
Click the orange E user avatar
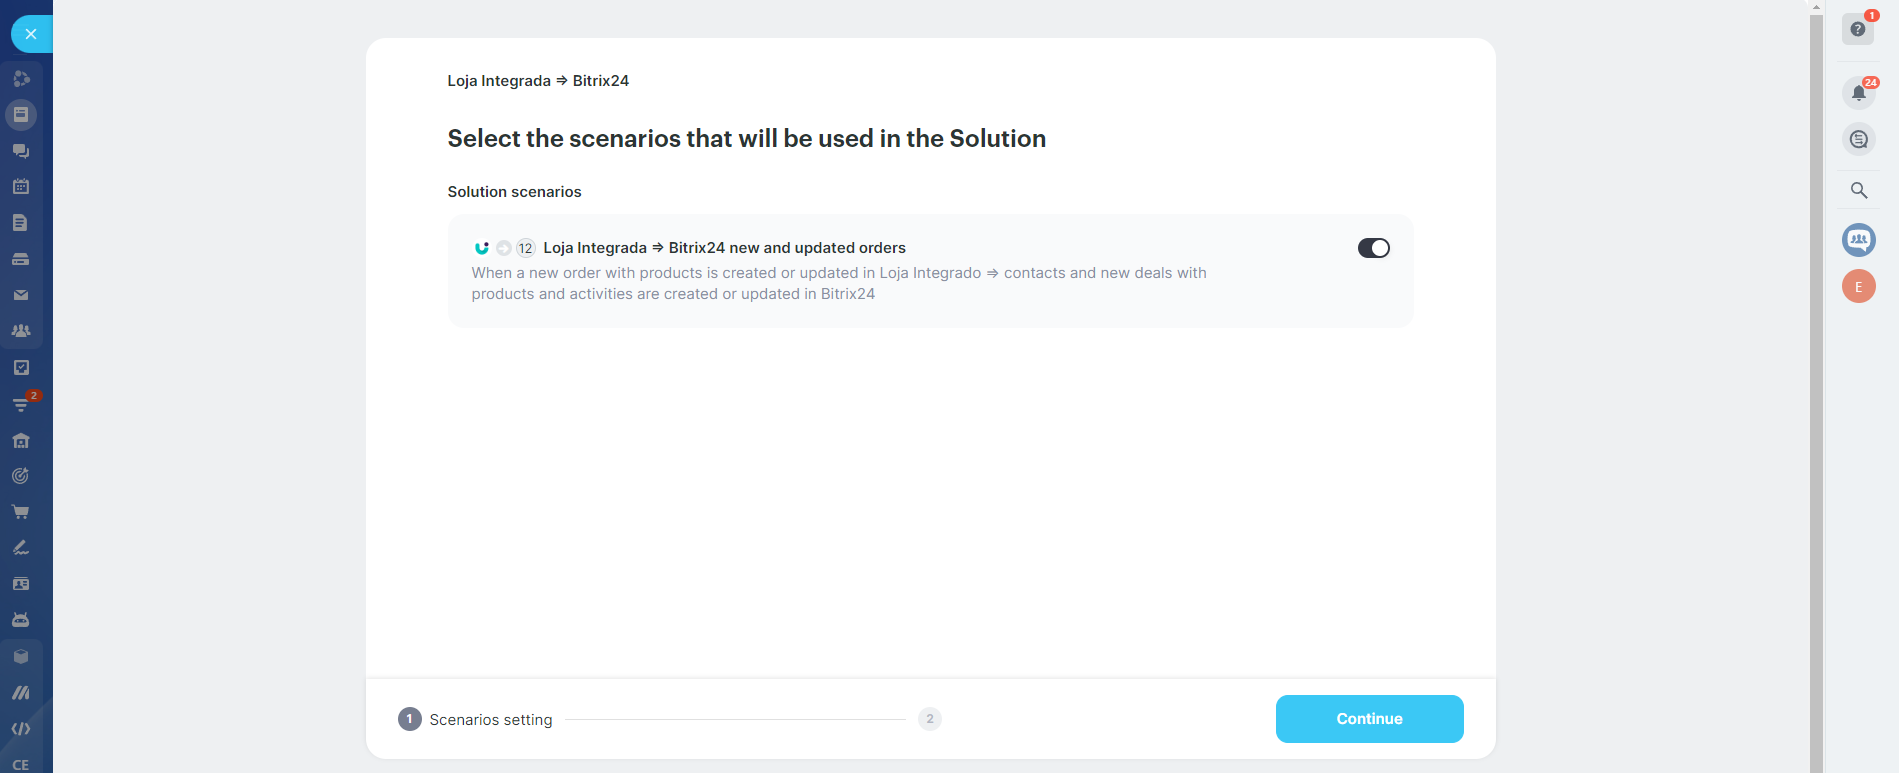(x=1858, y=287)
